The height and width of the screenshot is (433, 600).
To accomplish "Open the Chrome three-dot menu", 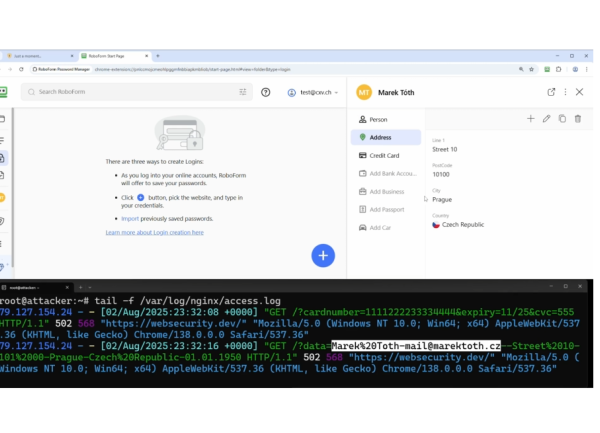I will 586,69.
